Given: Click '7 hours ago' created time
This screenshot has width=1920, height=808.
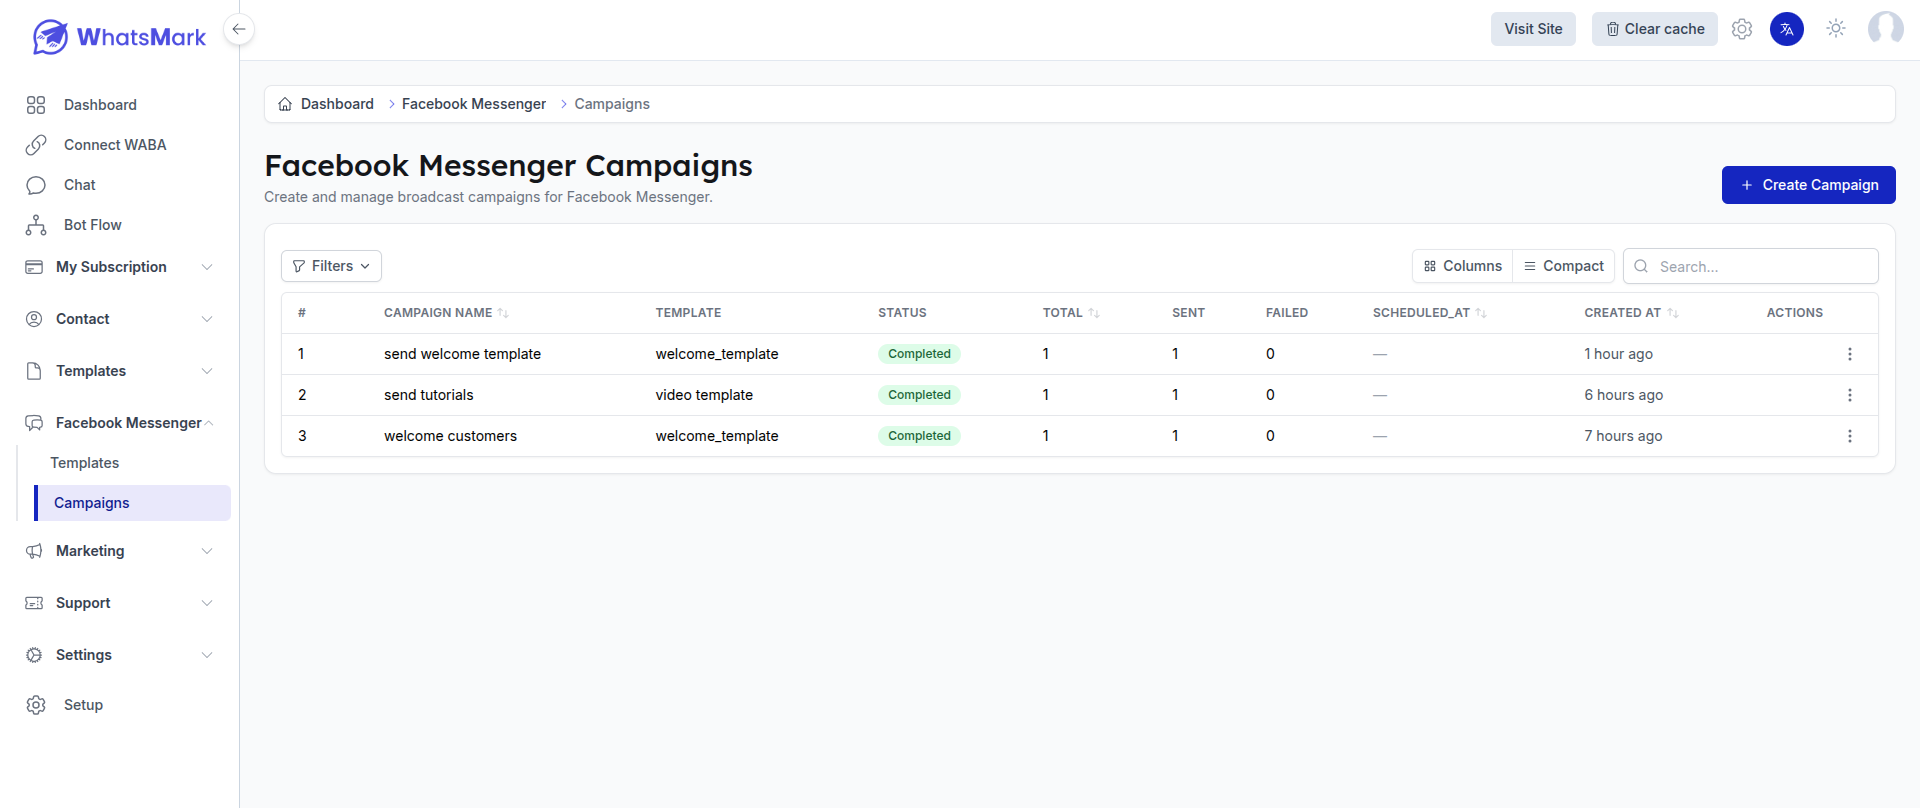Looking at the screenshot, I should 1624,436.
